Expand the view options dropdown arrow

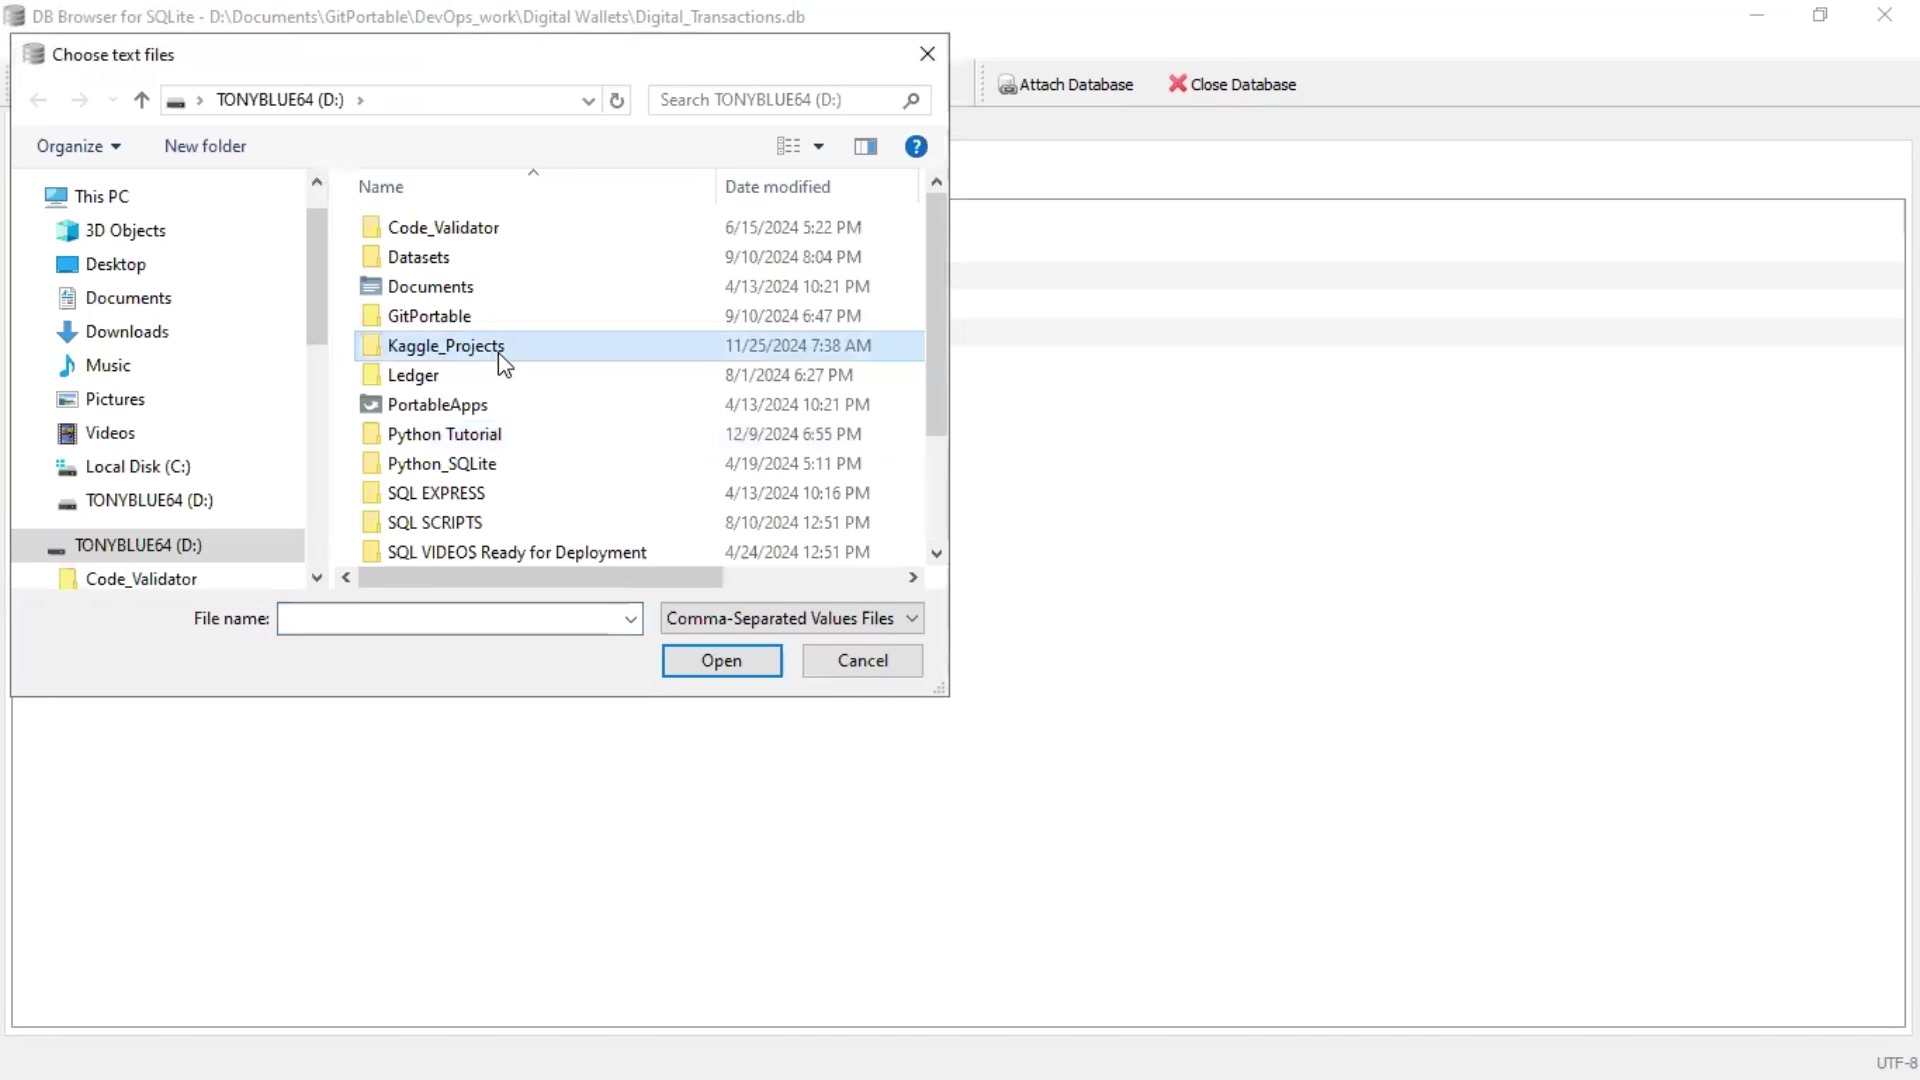pyautogui.click(x=820, y=146)
